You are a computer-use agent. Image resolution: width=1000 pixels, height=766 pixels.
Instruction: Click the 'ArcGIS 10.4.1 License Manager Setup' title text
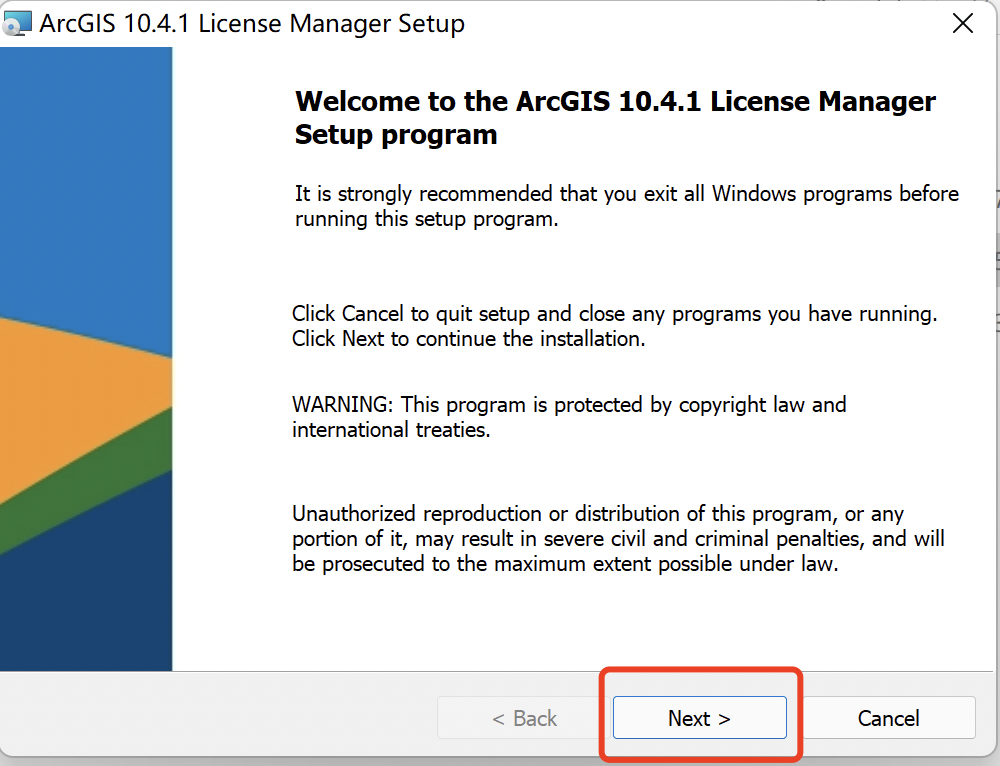coord(252,24)
